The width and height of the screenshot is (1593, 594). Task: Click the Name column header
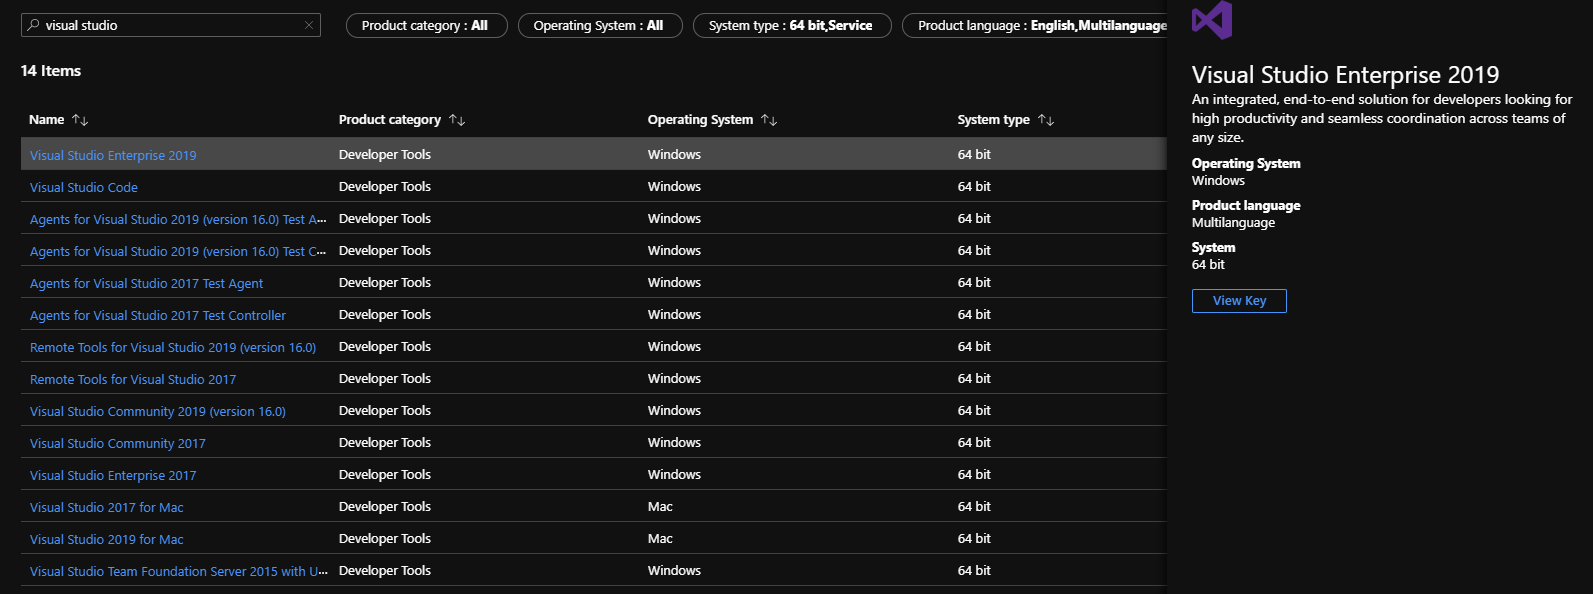(x=47, y=120)
